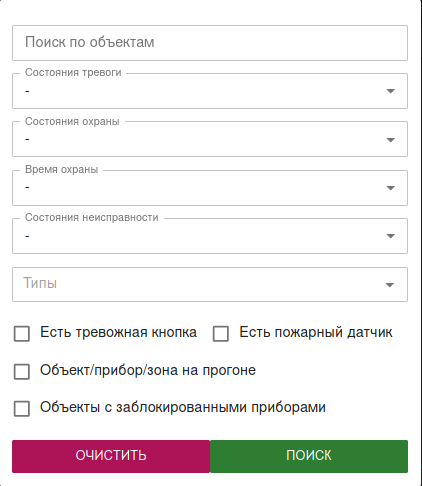Click the 'Объекты с заблокированными приборами' label text
Viewport: 422px width, 486px height.
click(x=183, y=407)
